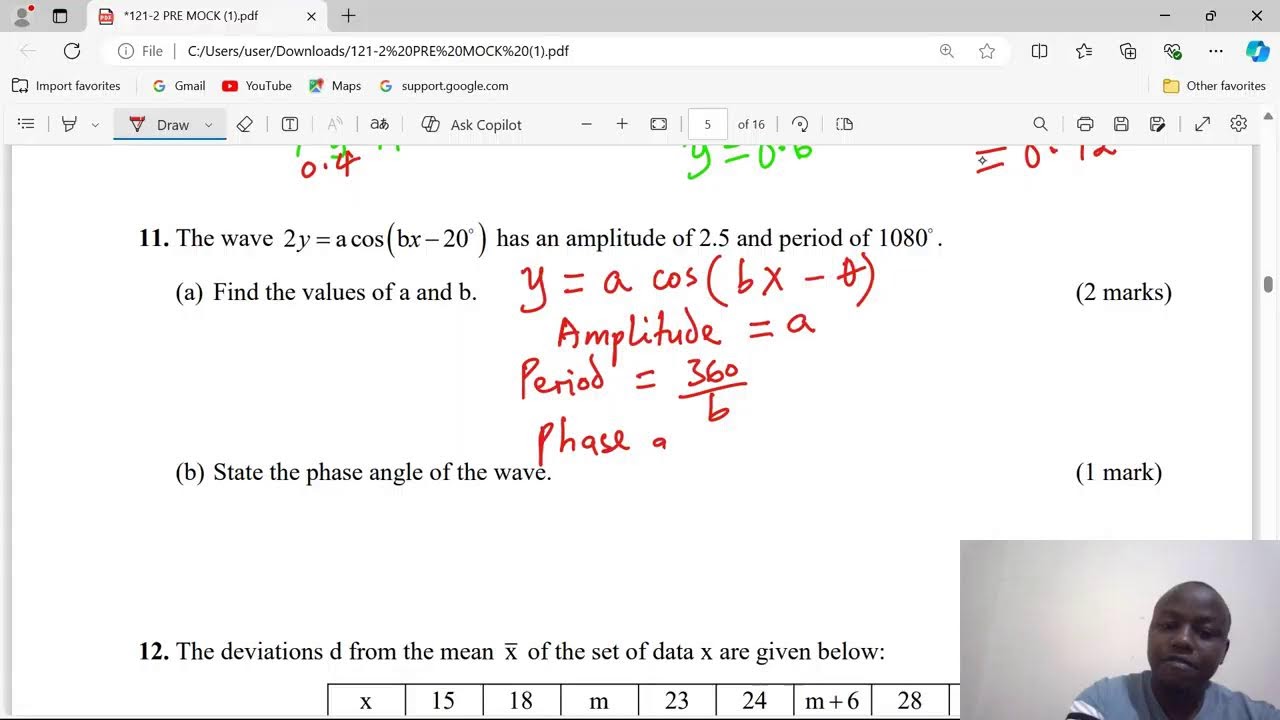Click the '(2 marks)' text
The height and width of the screenshot is (720, 1280).
1123,292
